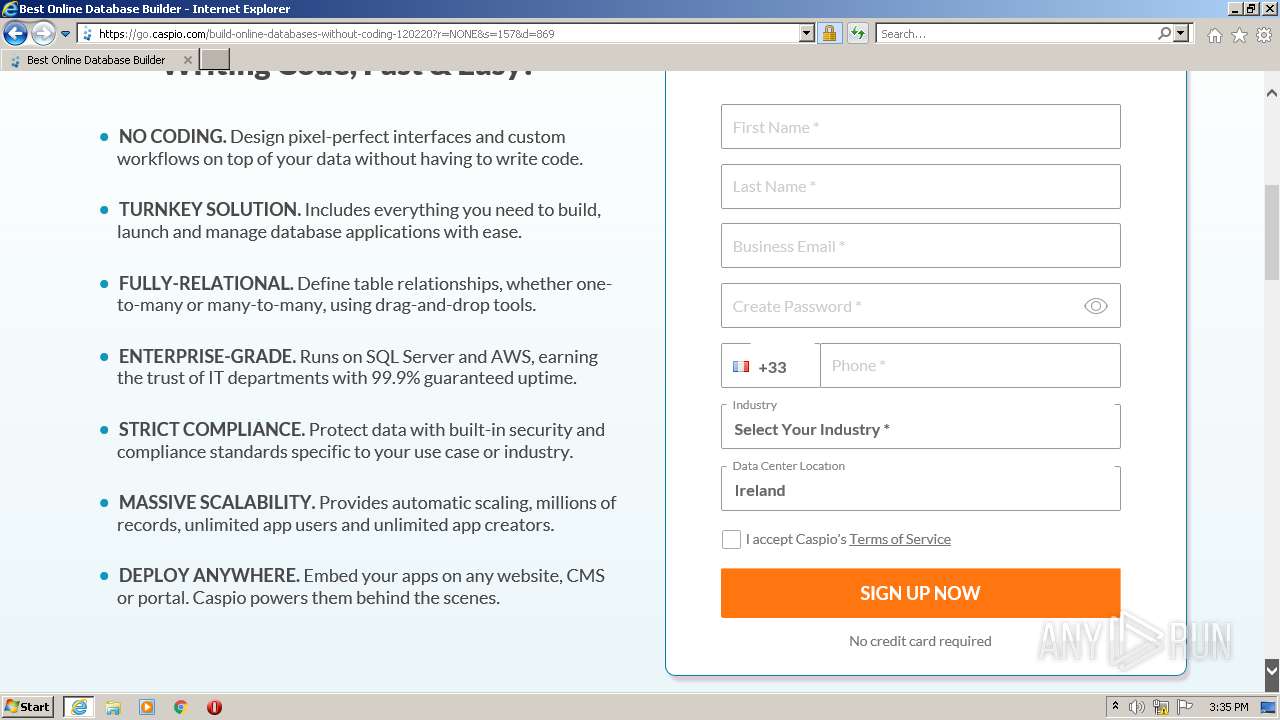Viewport: 1280px width, 720px height.
Task: Open a new tab button
Action: (215, 60)
